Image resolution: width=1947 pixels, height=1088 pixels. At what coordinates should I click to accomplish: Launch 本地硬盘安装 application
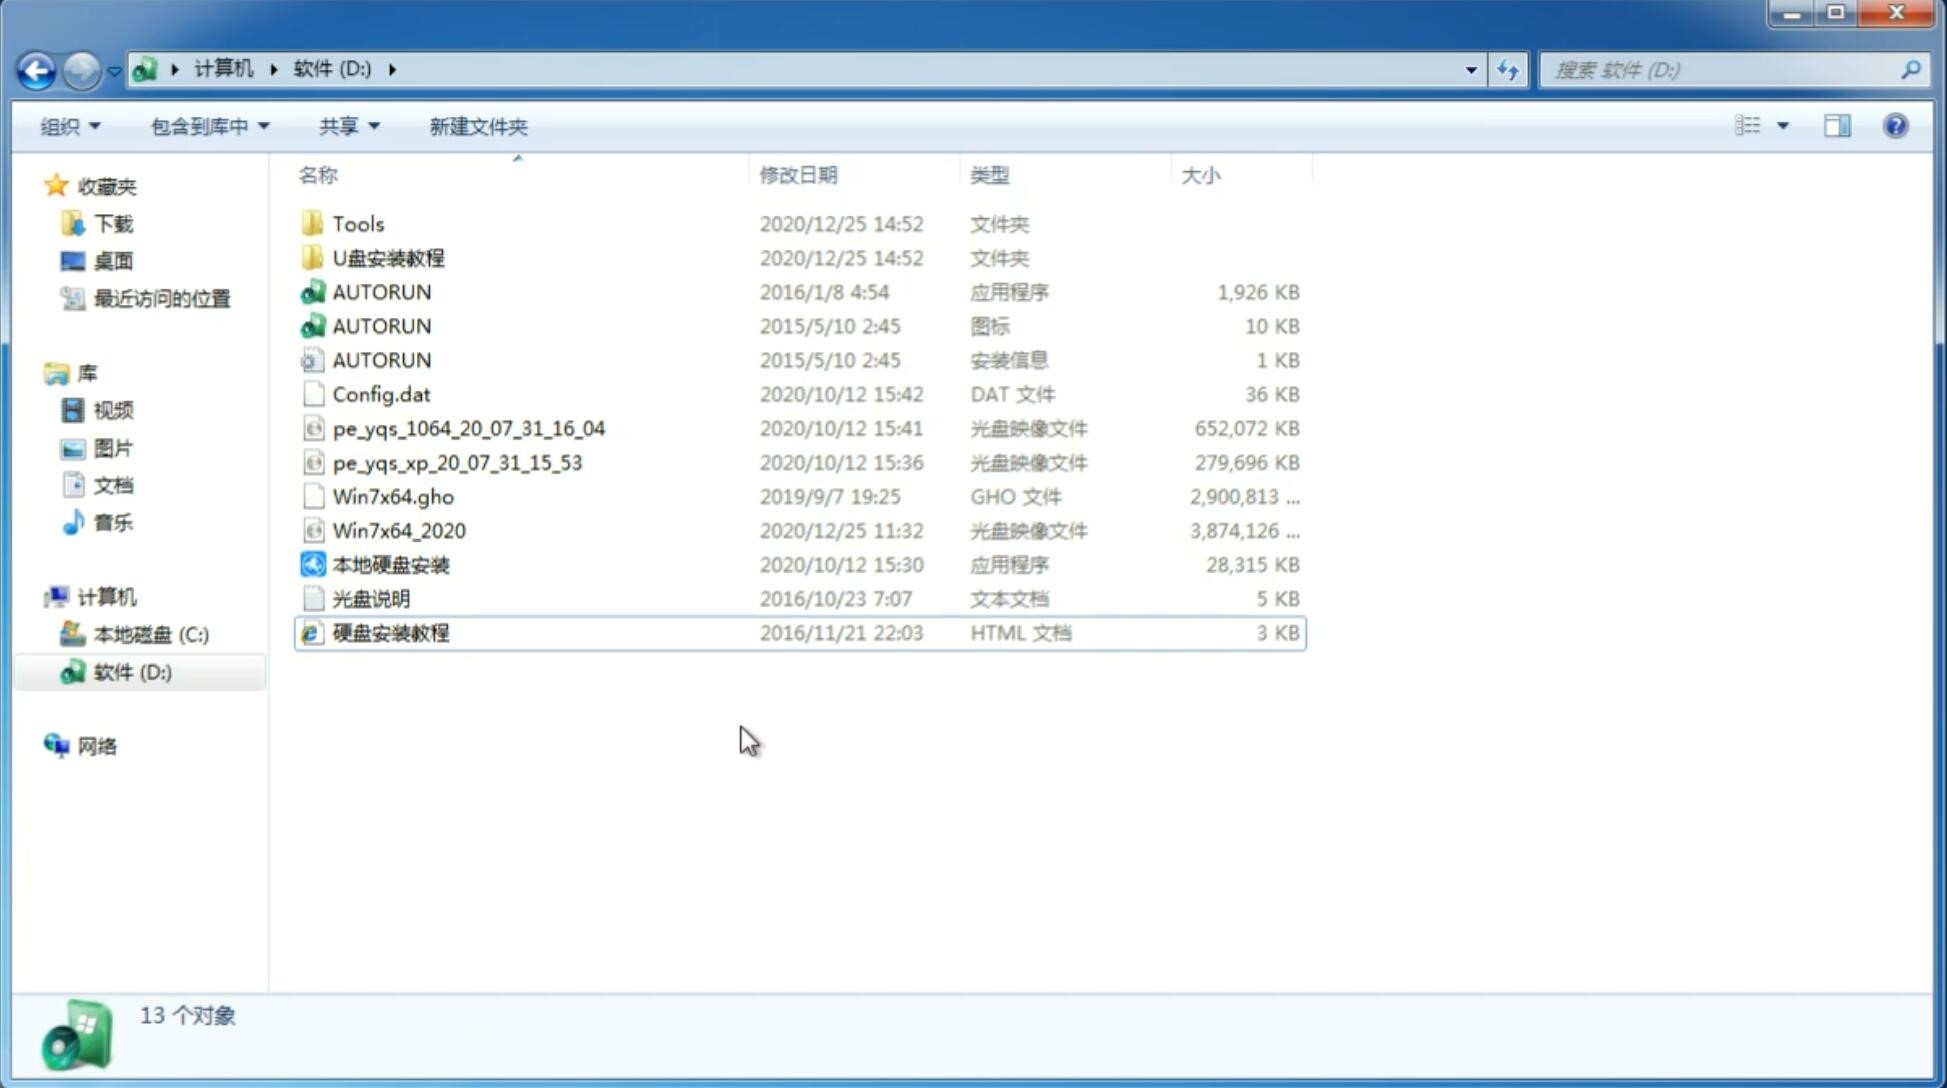coord(390,564)
